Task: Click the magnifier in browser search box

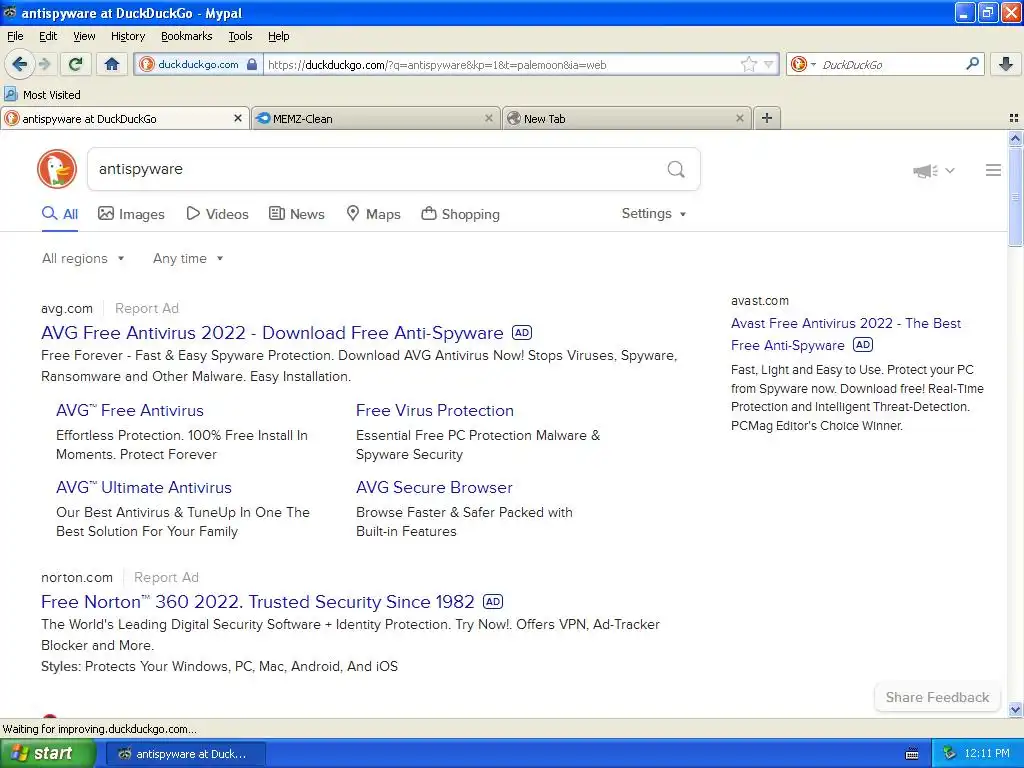Action: (x=972, y=64)
